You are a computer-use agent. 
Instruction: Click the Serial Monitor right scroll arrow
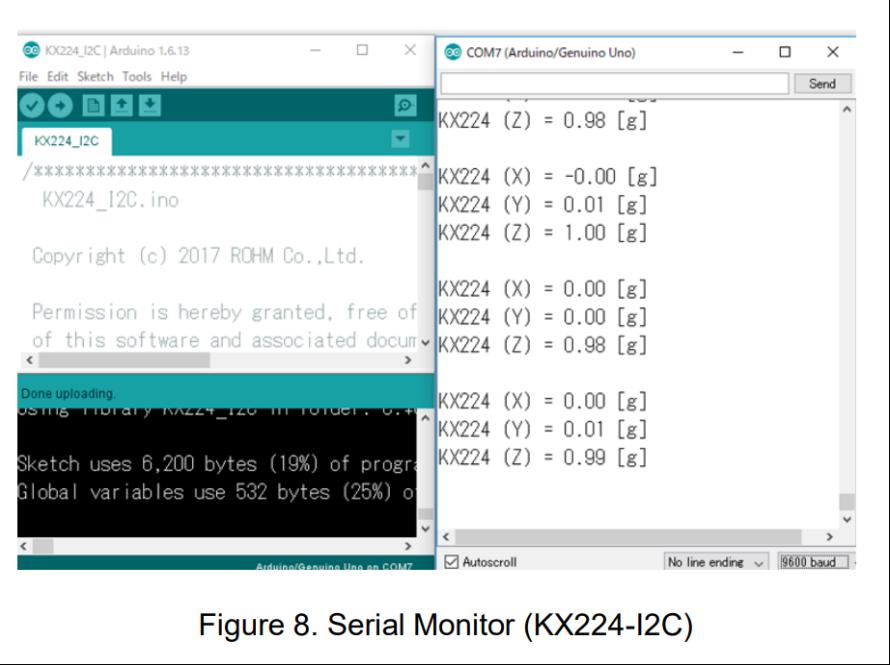click(829, 536)
